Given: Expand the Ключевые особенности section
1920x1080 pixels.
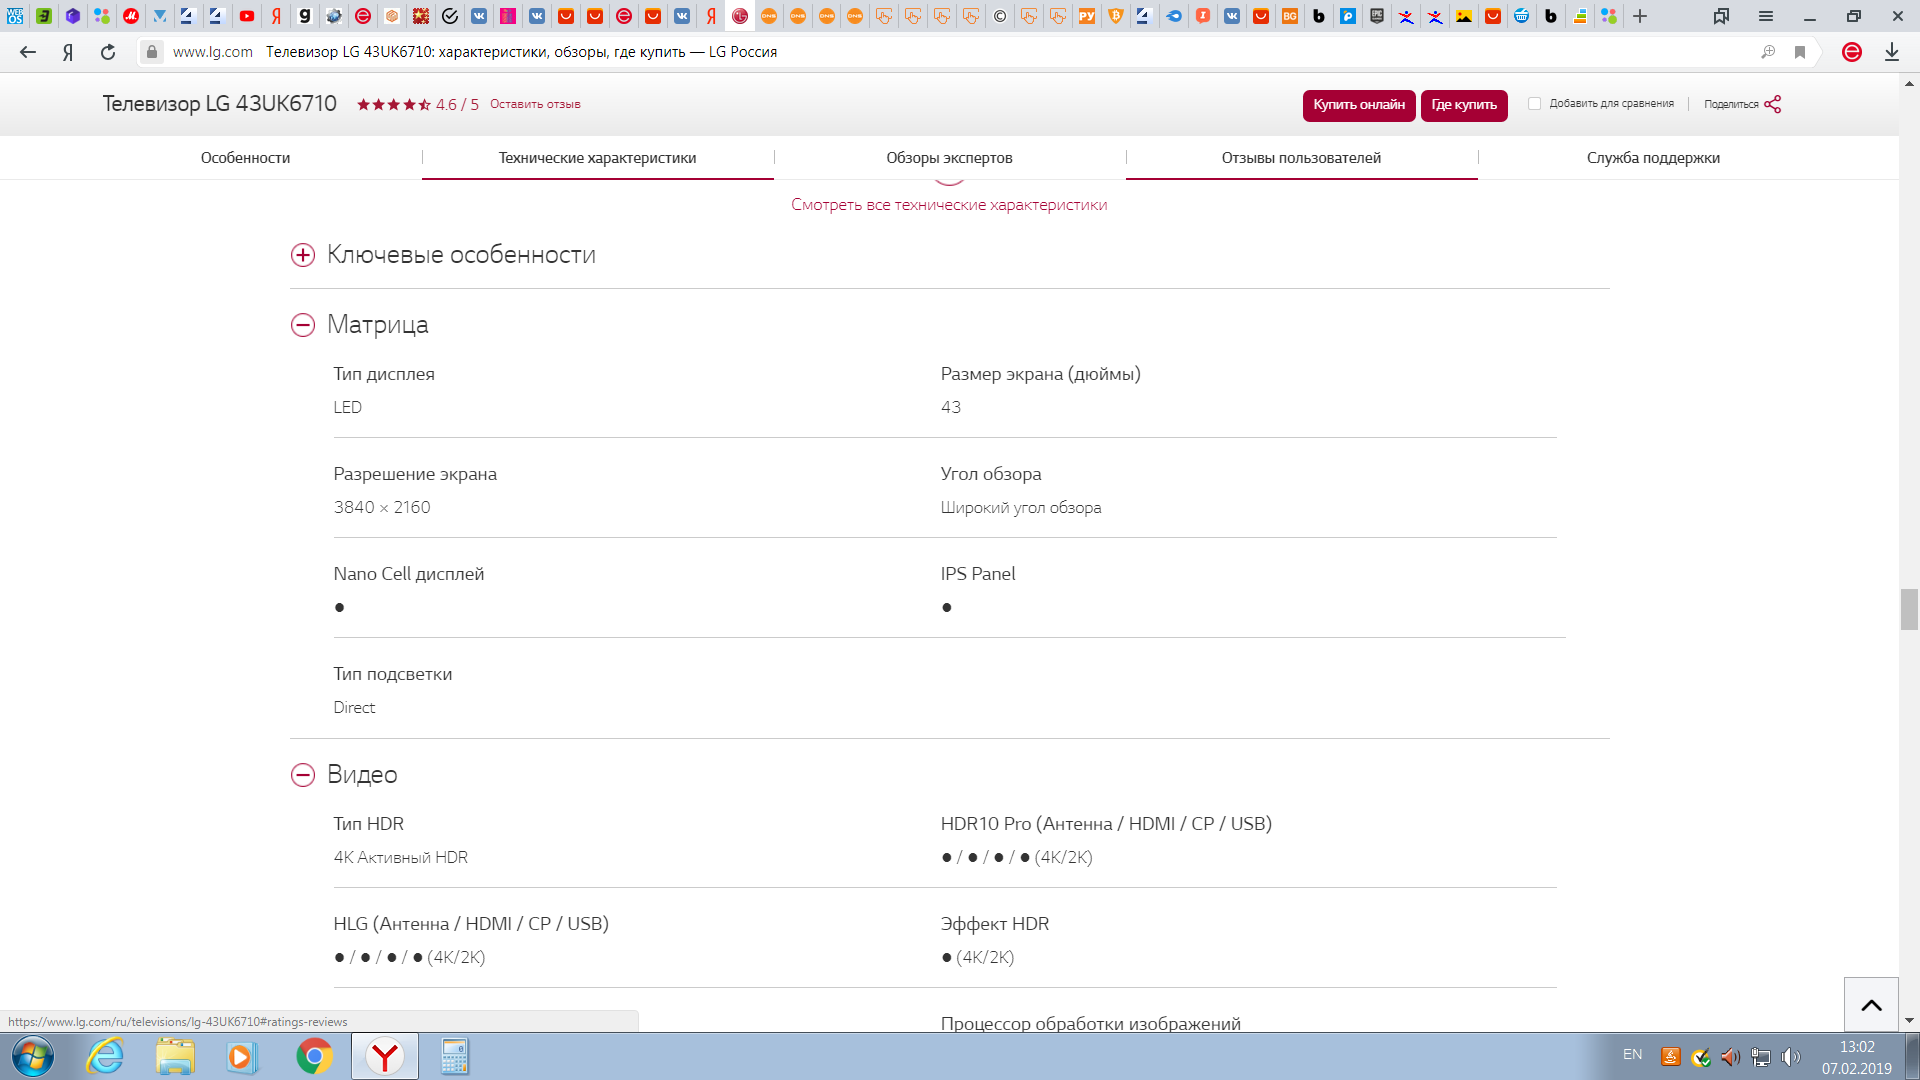Looking at the screenshot, I should tap(303, 255).
